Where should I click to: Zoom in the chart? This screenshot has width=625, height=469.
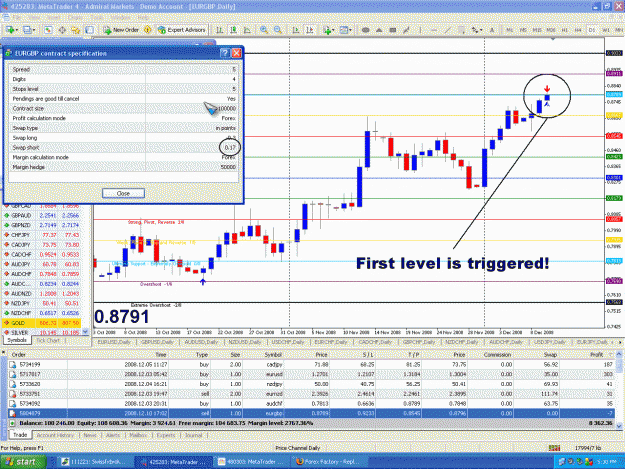point(264,30)
